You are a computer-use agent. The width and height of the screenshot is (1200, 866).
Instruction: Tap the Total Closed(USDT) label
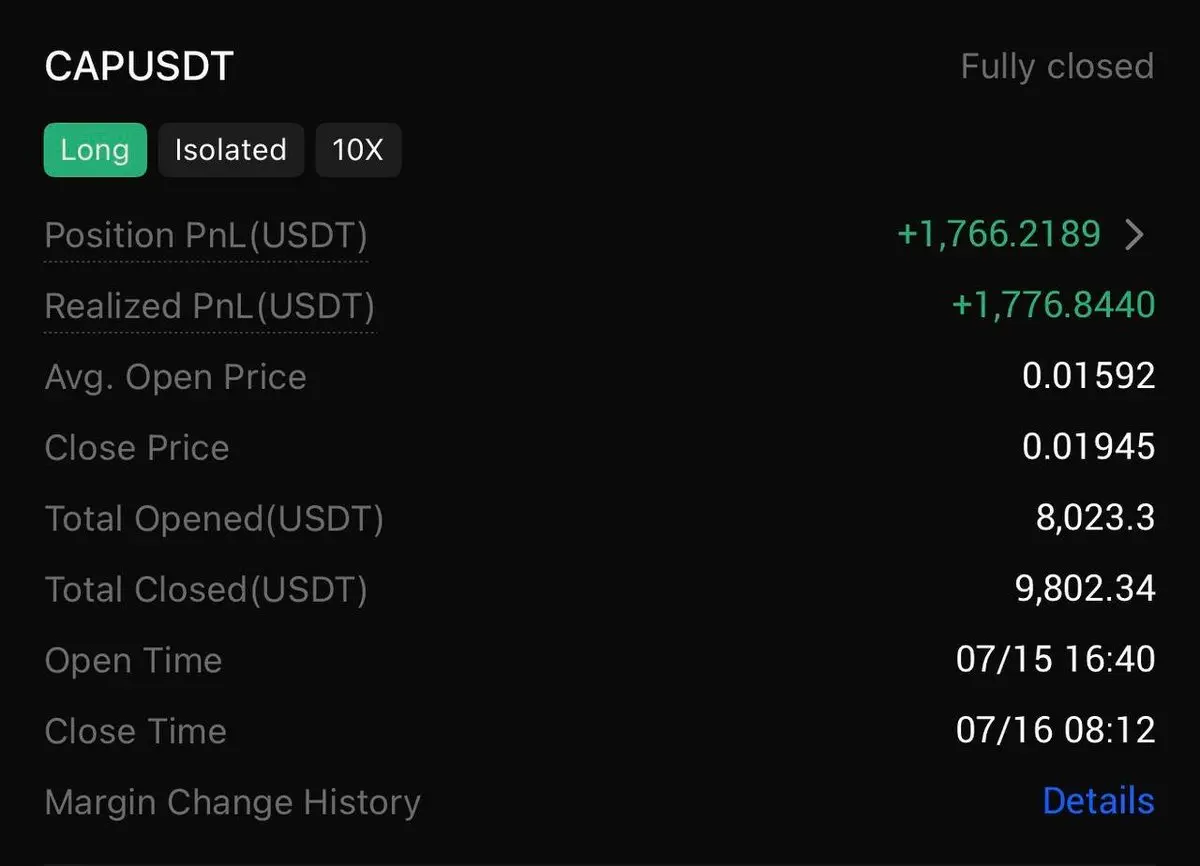(x=206, y=589)
